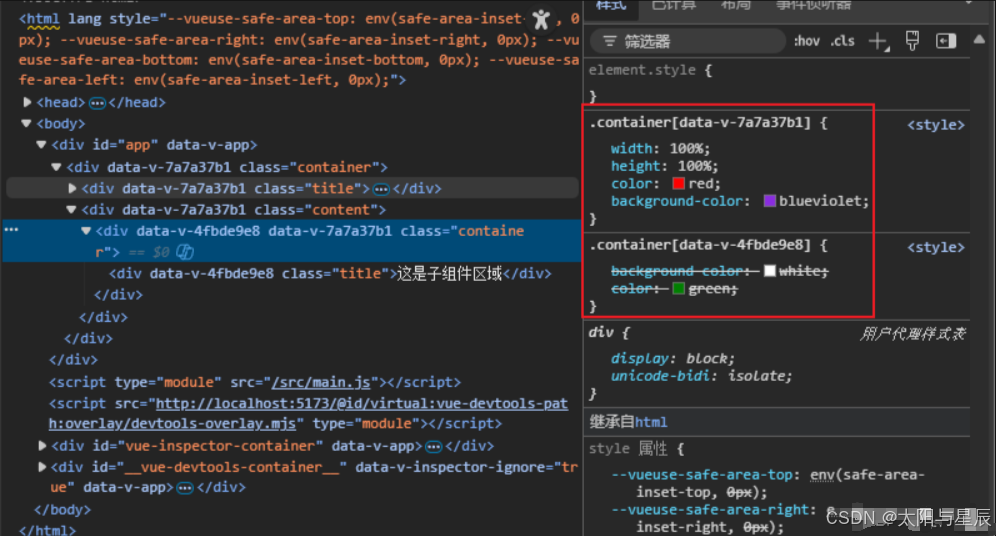The image size is (996, 536).
Task: Focus the 筛选器 filter input field
Action: [688, 42]
